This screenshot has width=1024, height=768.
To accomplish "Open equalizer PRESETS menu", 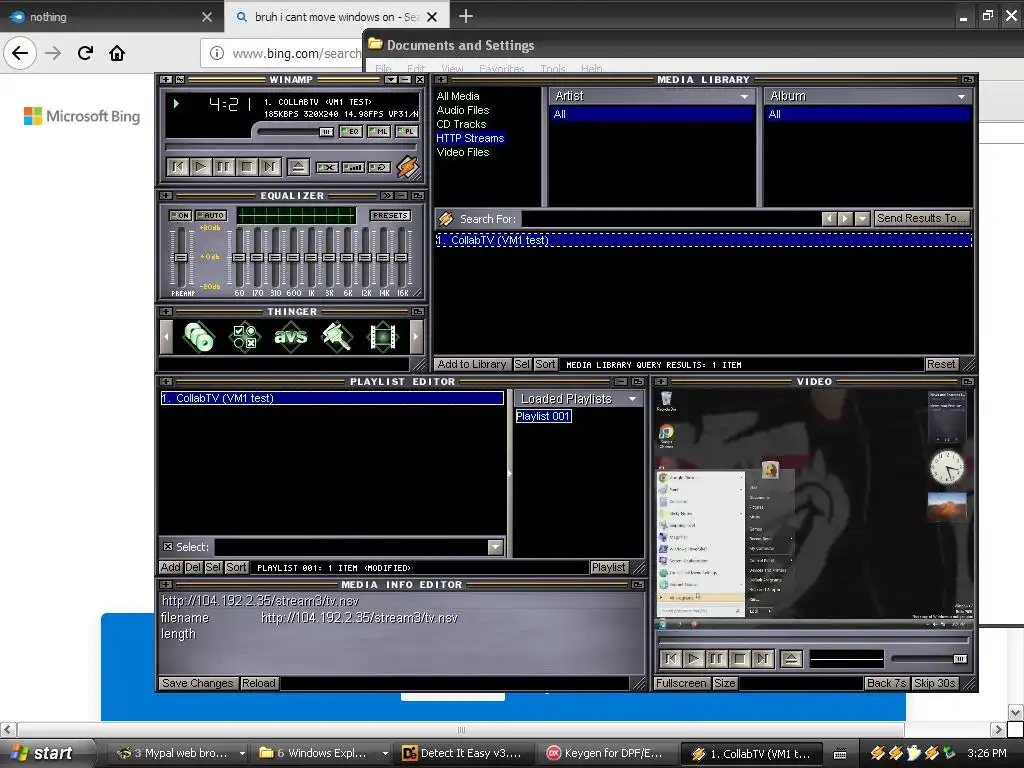I will click(x=391, y=216).
